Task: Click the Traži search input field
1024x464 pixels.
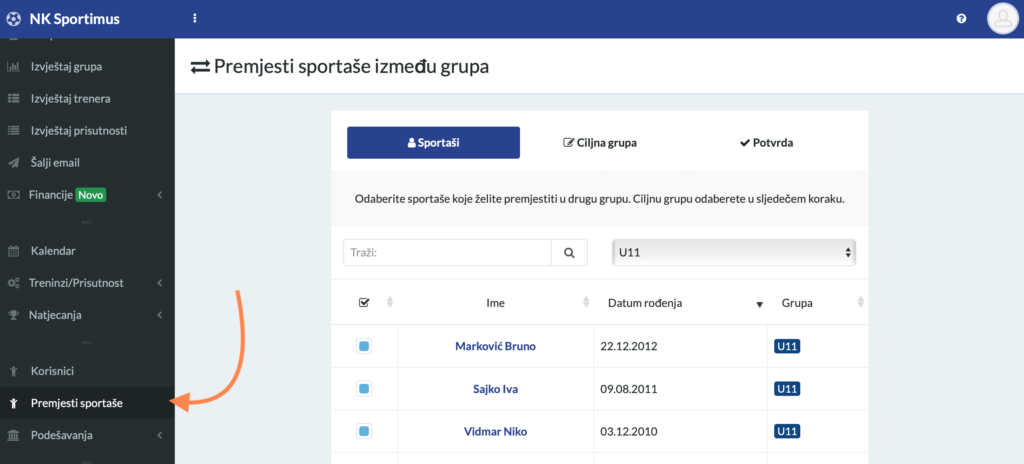Action: (447, 253)
